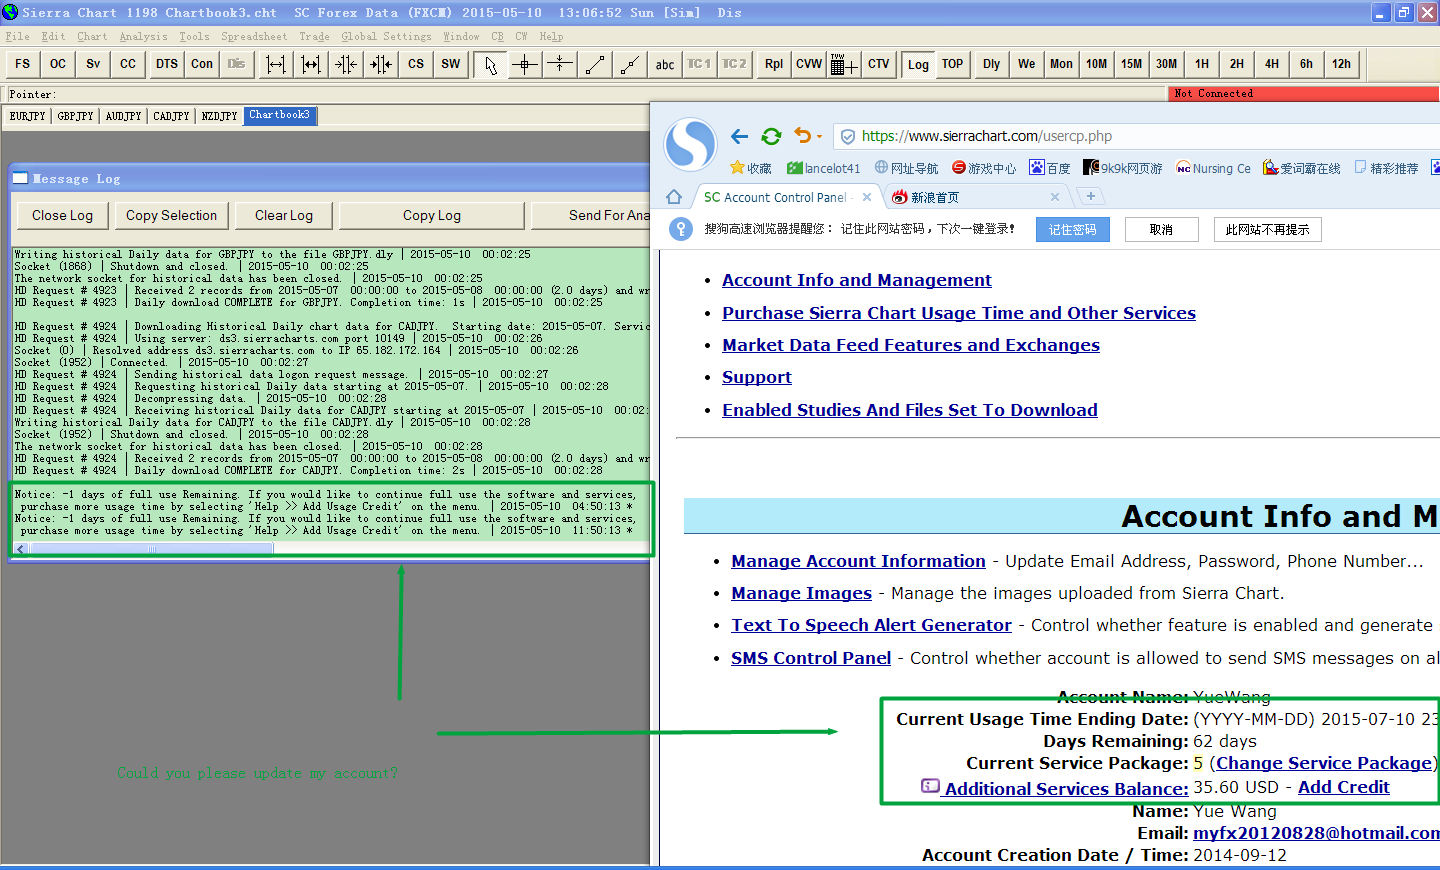The image size is (1440, 870).
Task: Close the SC Account Control Panel tab
Action: [867, 197]
